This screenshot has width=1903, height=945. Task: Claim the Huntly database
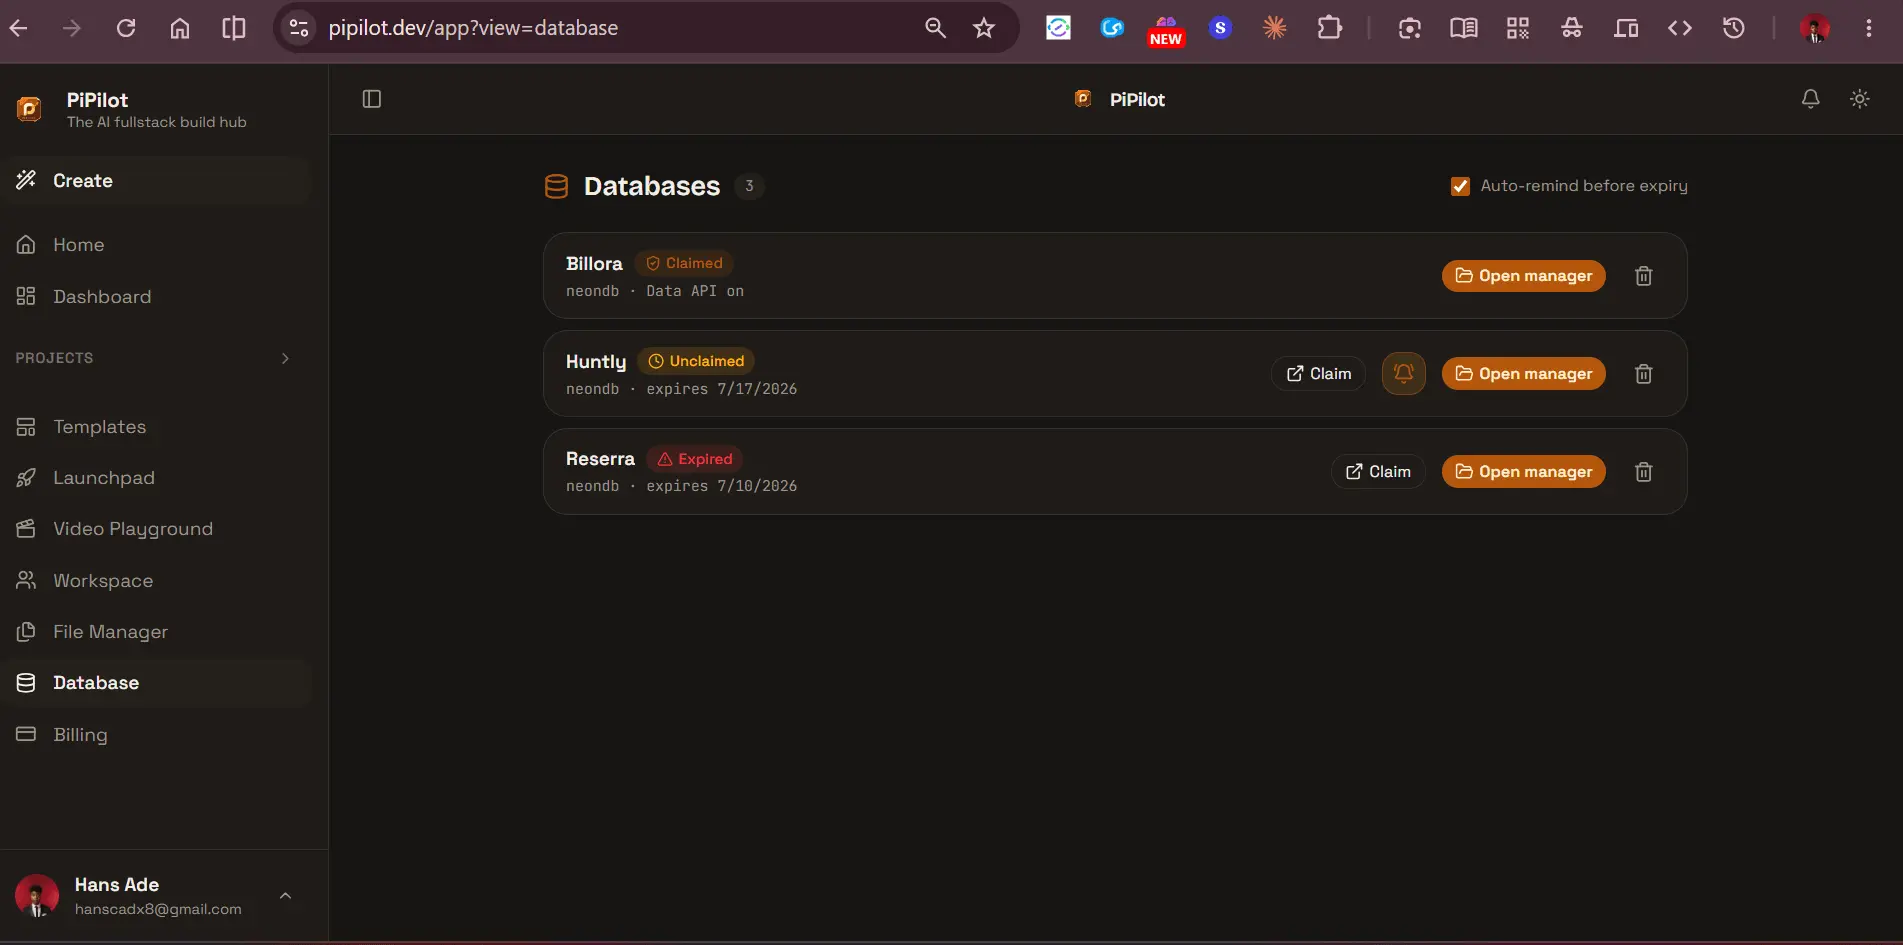(x=1318, y=374)
